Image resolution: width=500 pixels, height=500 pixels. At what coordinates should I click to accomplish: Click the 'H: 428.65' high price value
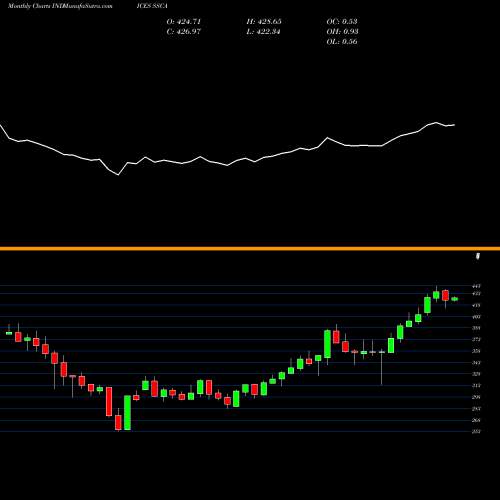(x=264, y=22)
